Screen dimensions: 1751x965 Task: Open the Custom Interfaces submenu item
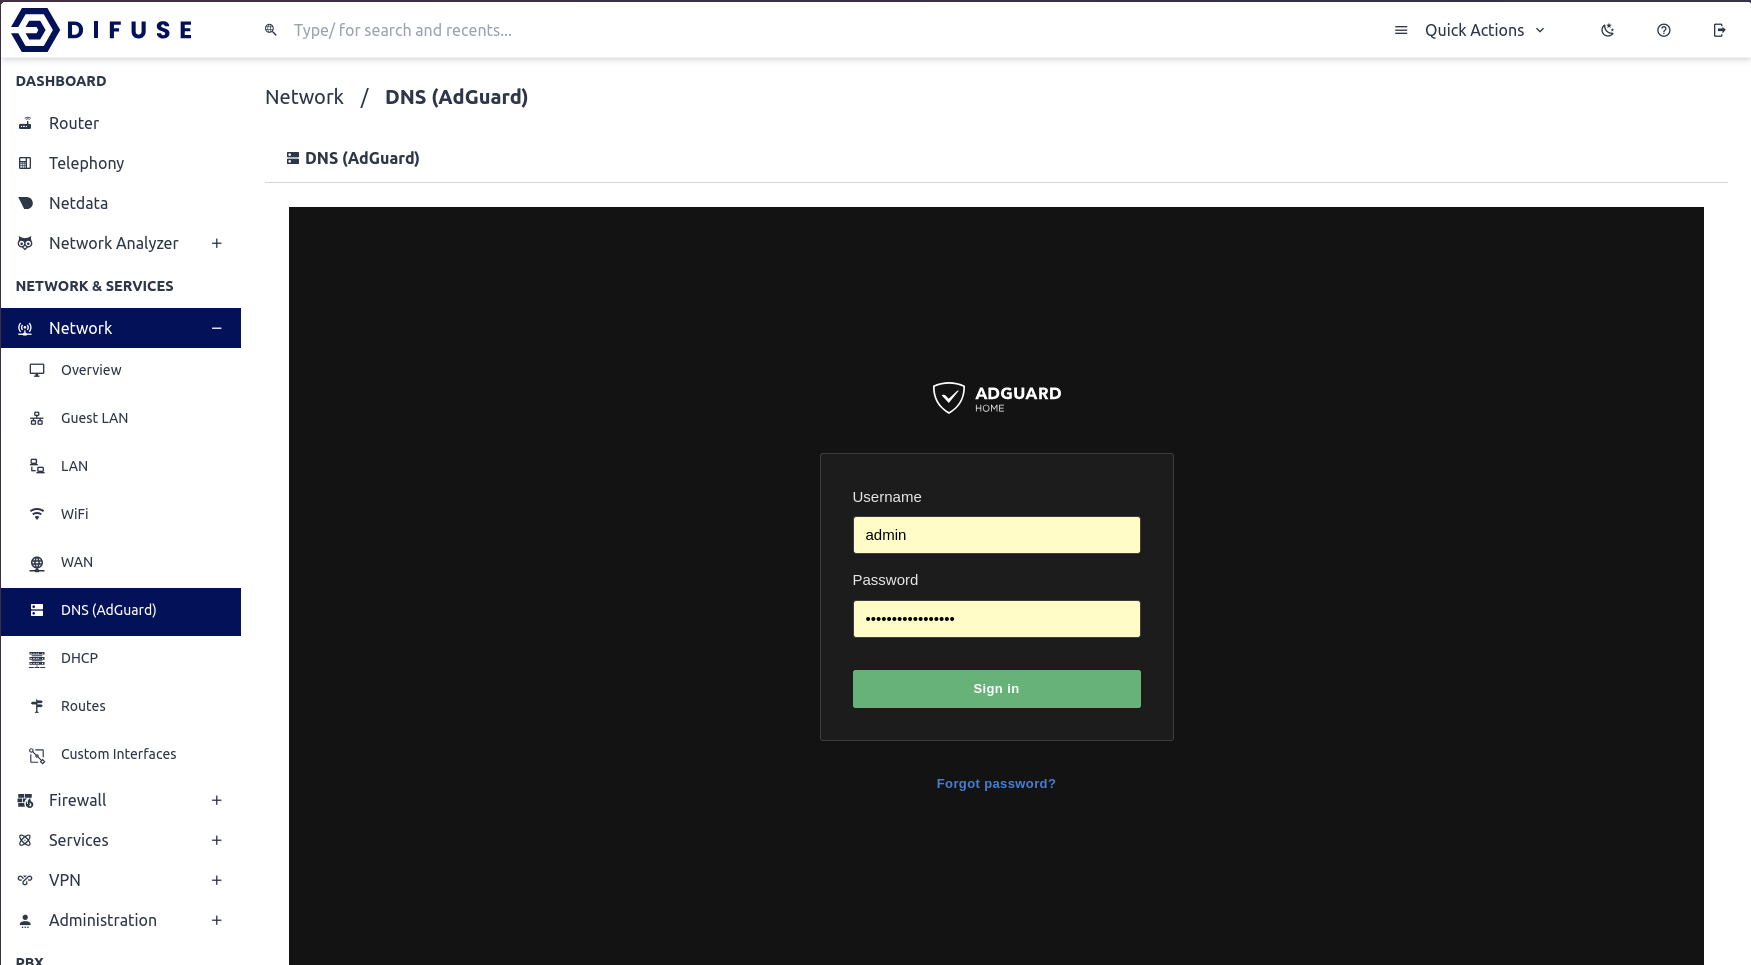121,754
